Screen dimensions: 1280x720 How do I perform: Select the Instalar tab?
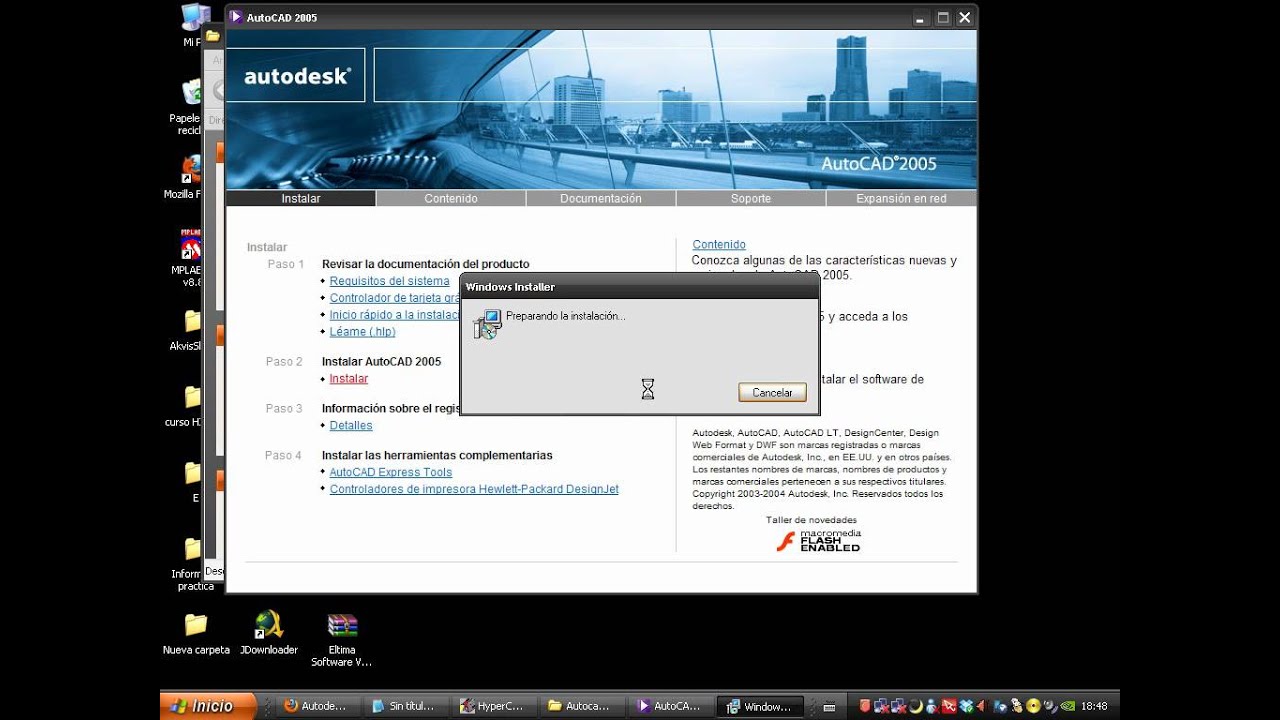[x=301, y=198]
